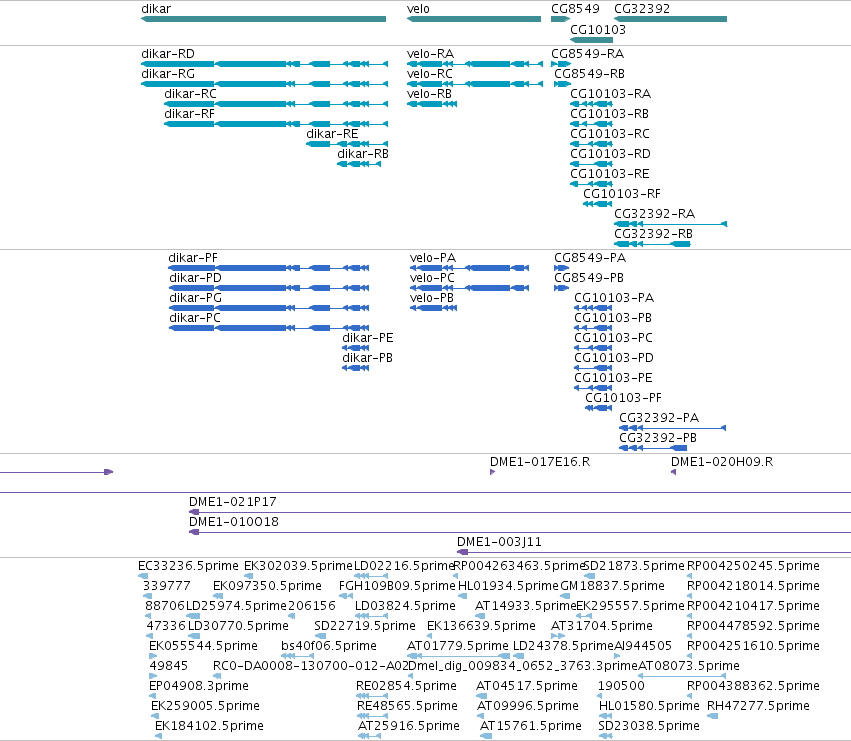Select protein CG10103-PD
The image size is (851, 741).
pyautogui.click(x=593, y=368)
